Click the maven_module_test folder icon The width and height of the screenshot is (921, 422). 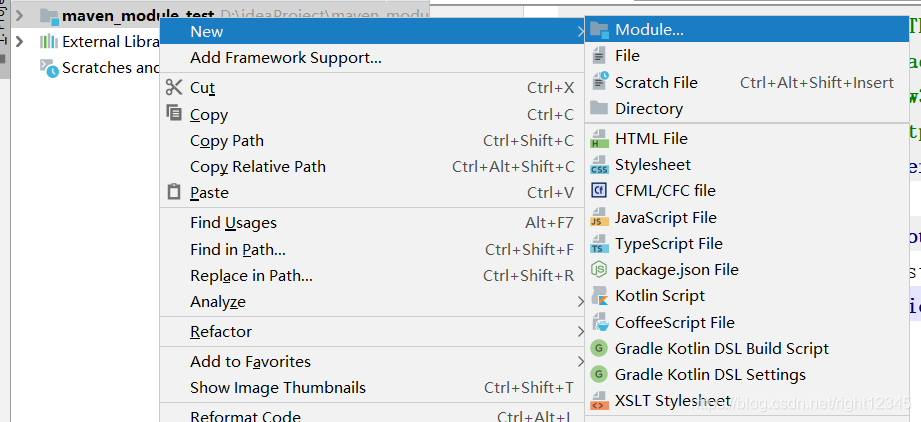click(x=49, y=15)
